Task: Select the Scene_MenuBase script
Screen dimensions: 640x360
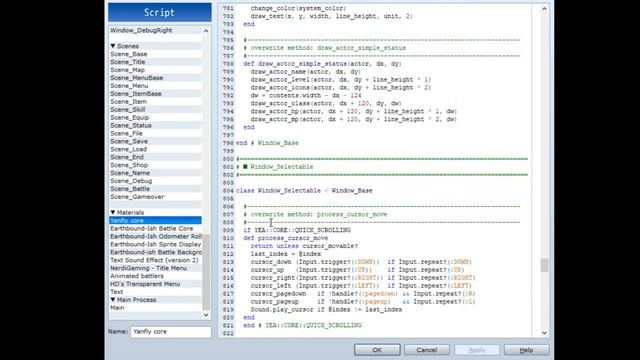Action: tap(156, 78)
